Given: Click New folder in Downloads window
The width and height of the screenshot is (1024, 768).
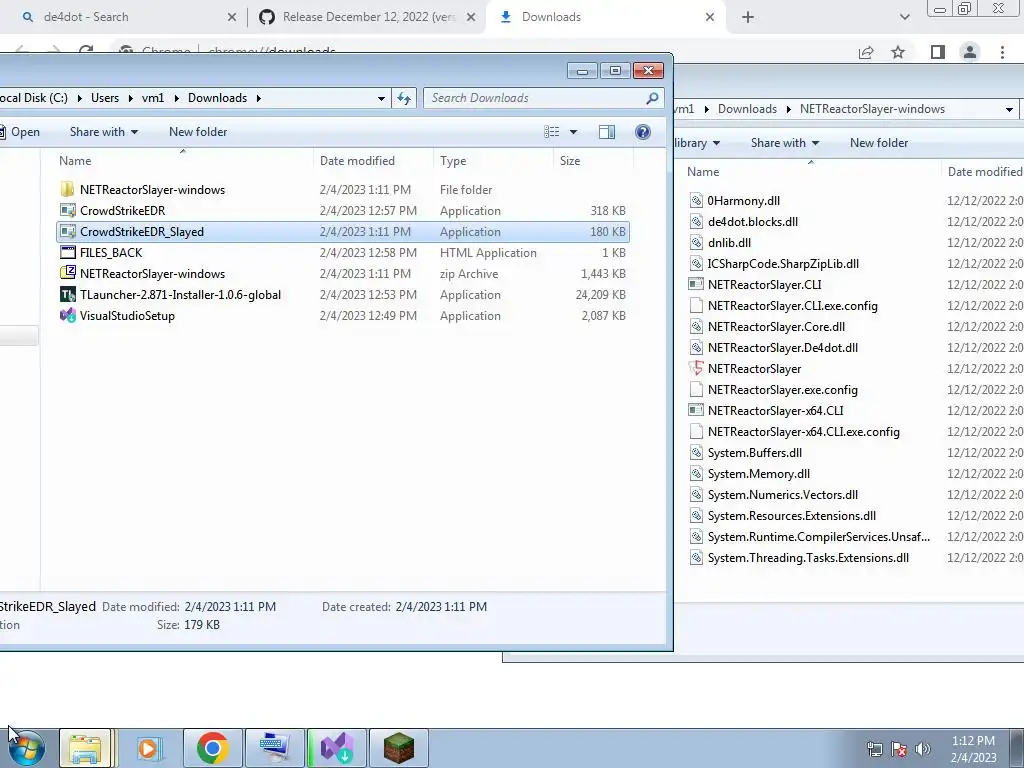Looking at the screenshot, I should 198,132.
